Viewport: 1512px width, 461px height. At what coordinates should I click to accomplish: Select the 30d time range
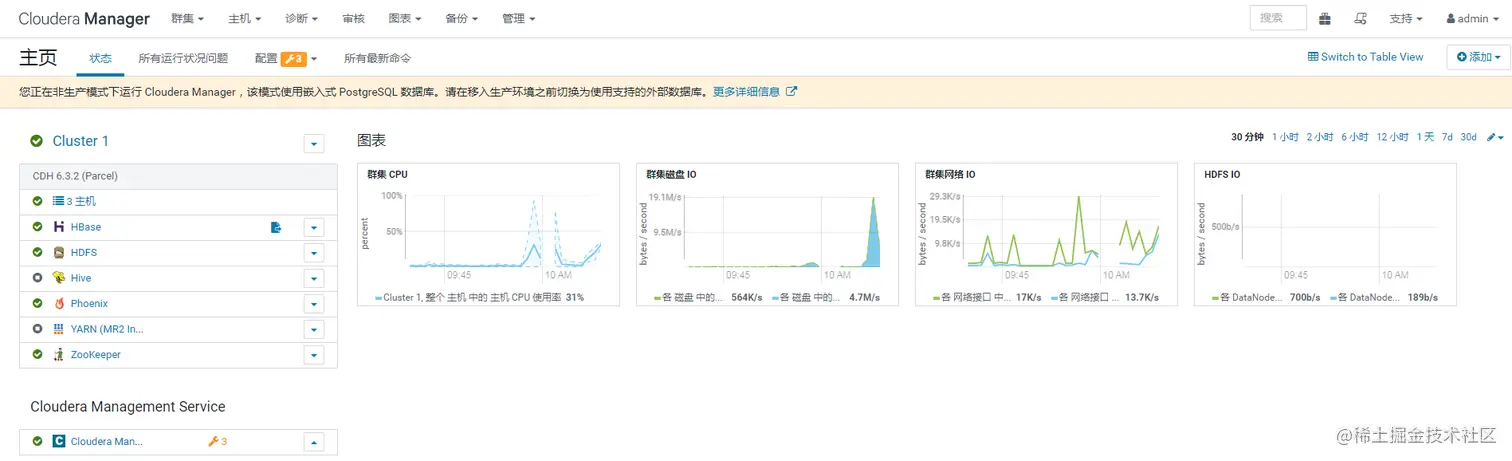pos(1468,137)
